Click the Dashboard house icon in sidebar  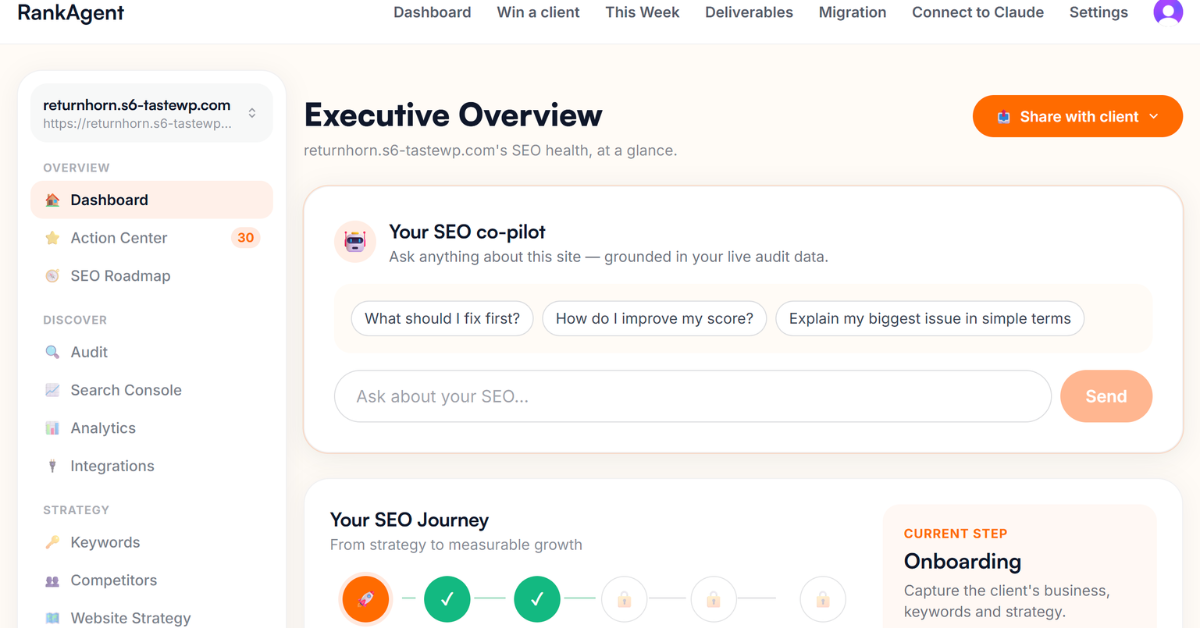[x=52, y=200]
